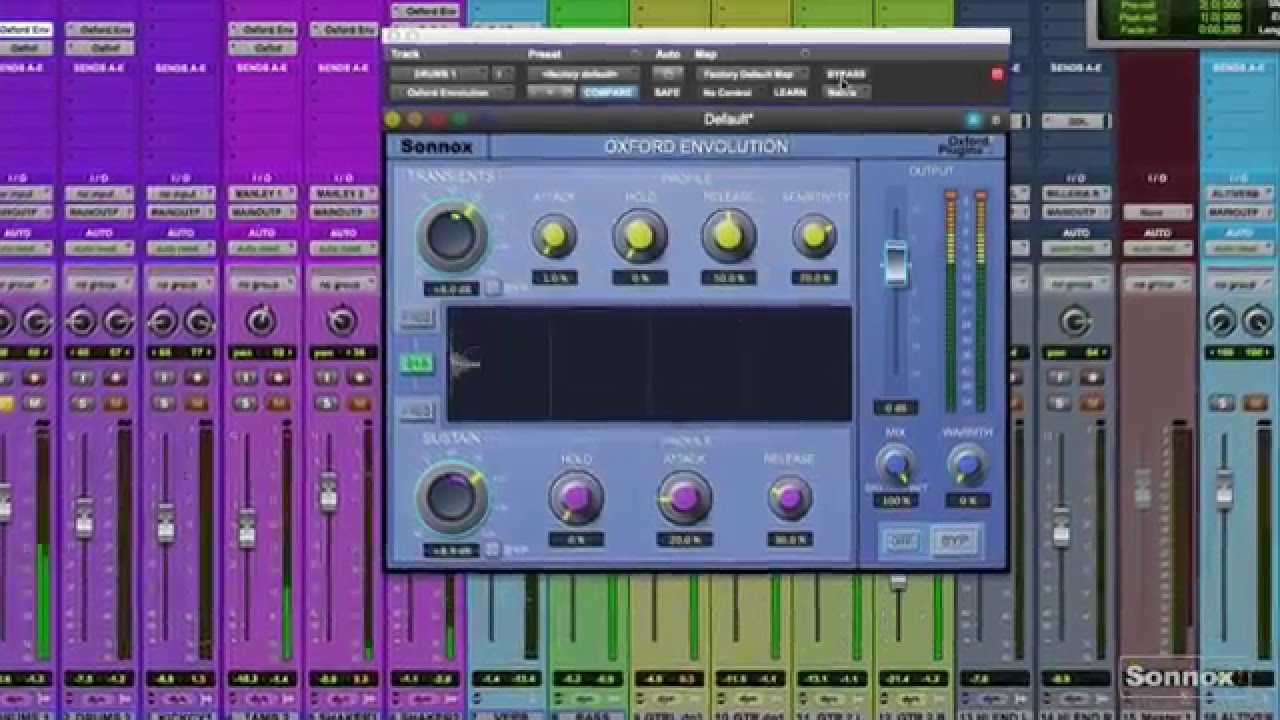Screen dimensions: 1280x720
Task: Toggle the Sustain BYP checkbox
Action: point(493,550)
